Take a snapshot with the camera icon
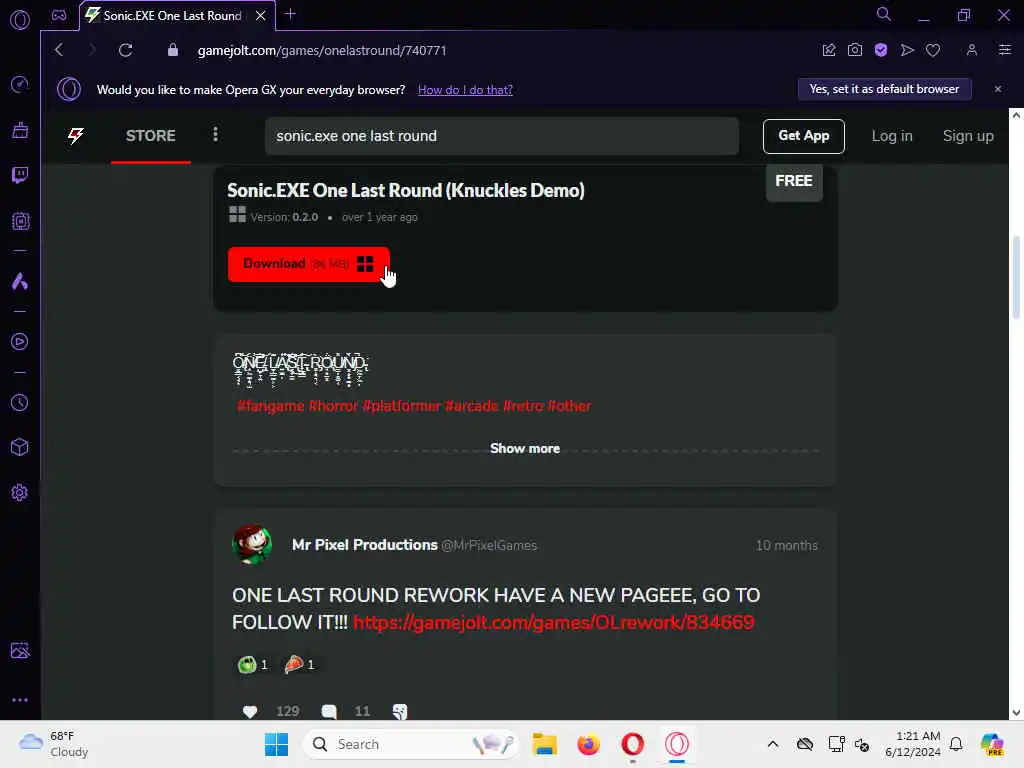The width and height of the screenshot is (1024, 768). pyautogui.click(x=855, y=50)
